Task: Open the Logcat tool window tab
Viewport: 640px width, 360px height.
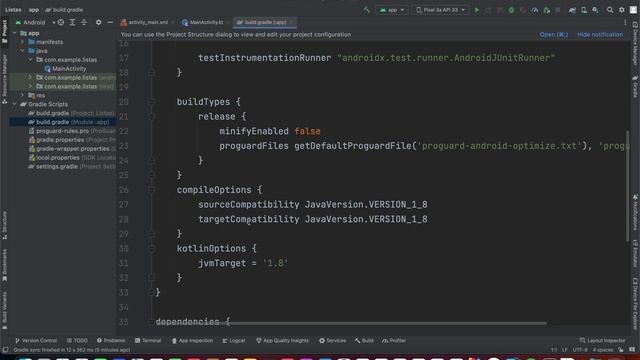Action: point(234,340)
